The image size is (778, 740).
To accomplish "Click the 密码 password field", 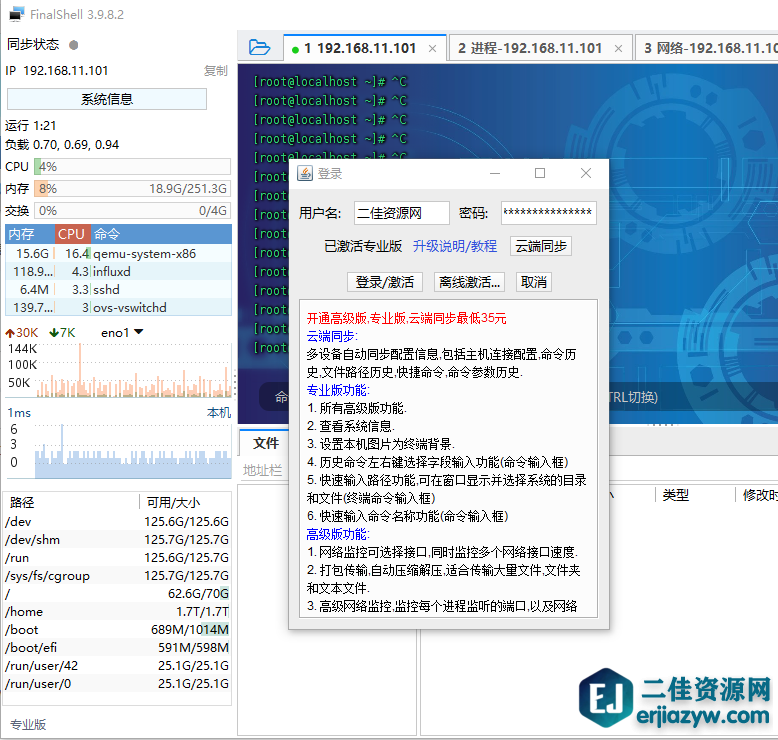I will tap(549, 213).
